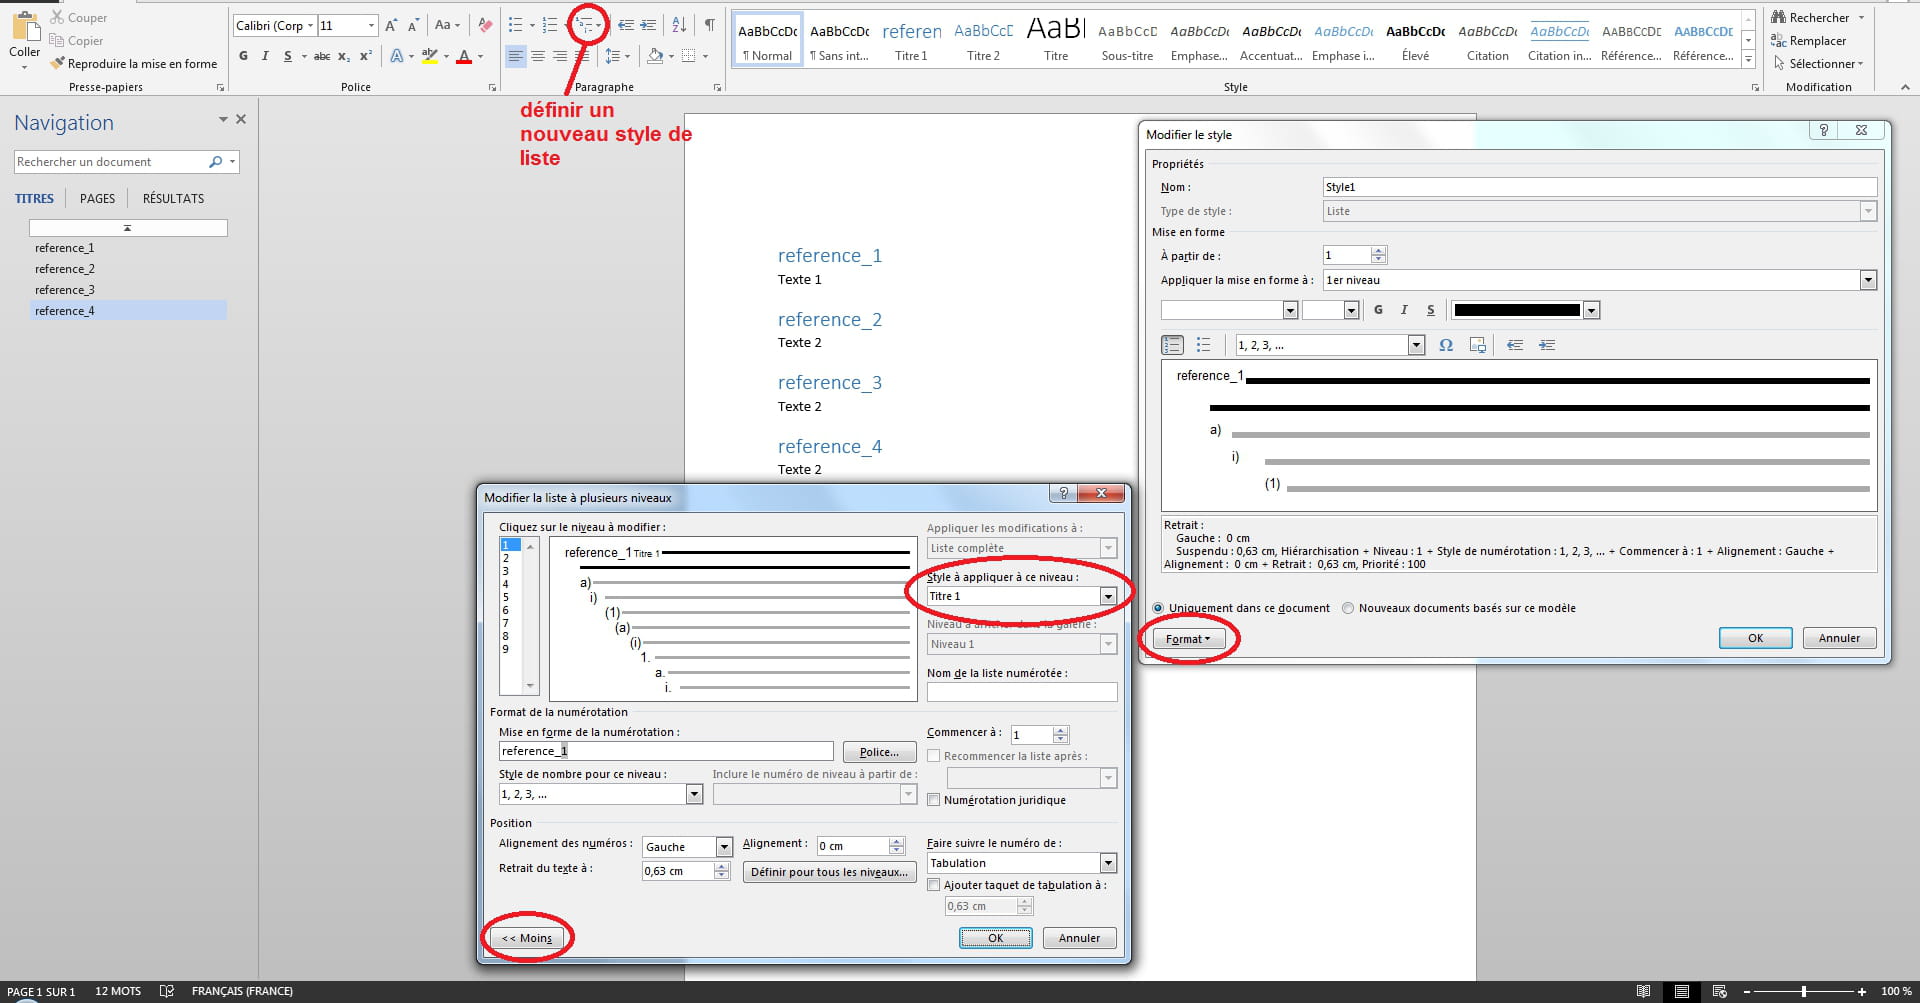This screenshot has height=1003, width=1920.
Task: Click the Reproduire la mise en forme brush
Action: [x=58, y=63]
